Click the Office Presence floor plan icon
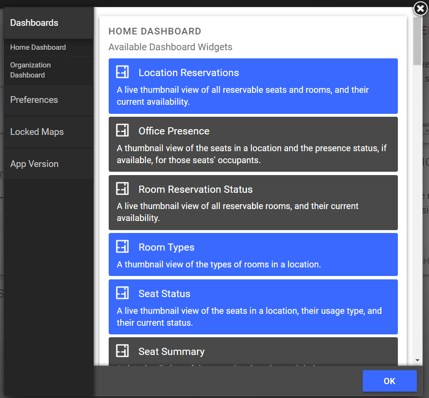The width and height of the screenshot is (429, 398). pos(122,130)
